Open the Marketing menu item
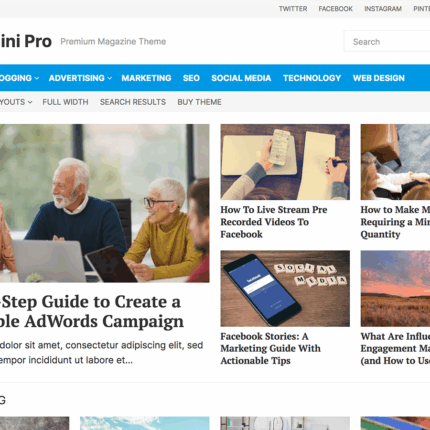 click(x=146, y=78)
